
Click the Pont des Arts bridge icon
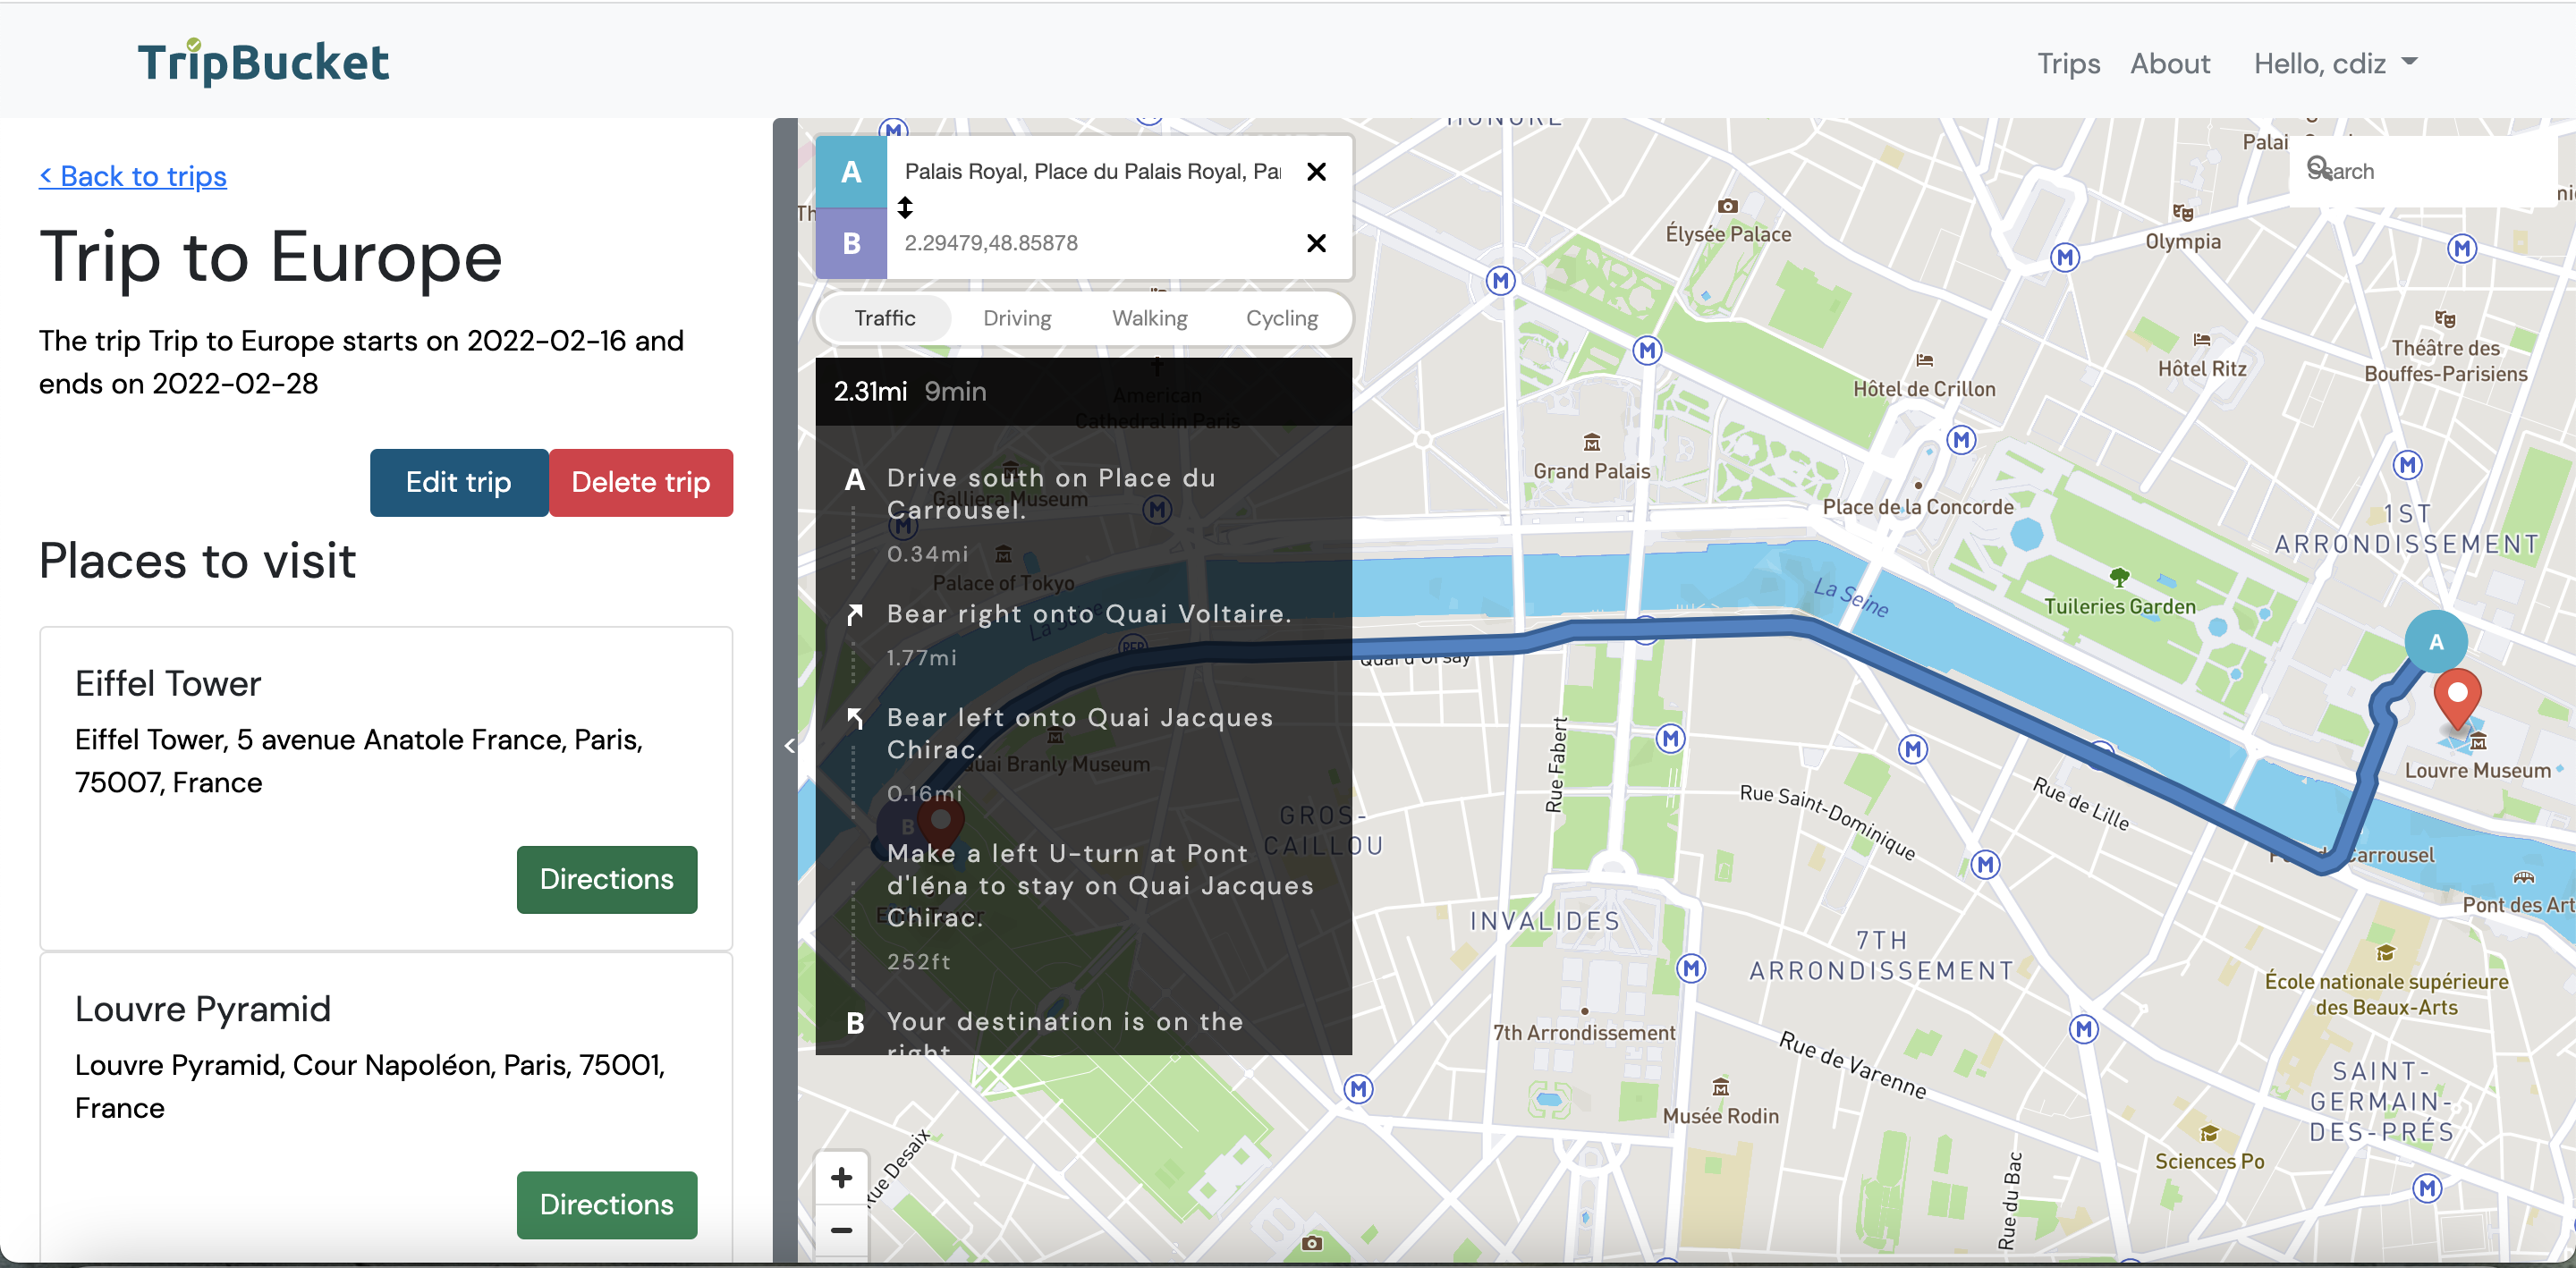coord(2523,877)
